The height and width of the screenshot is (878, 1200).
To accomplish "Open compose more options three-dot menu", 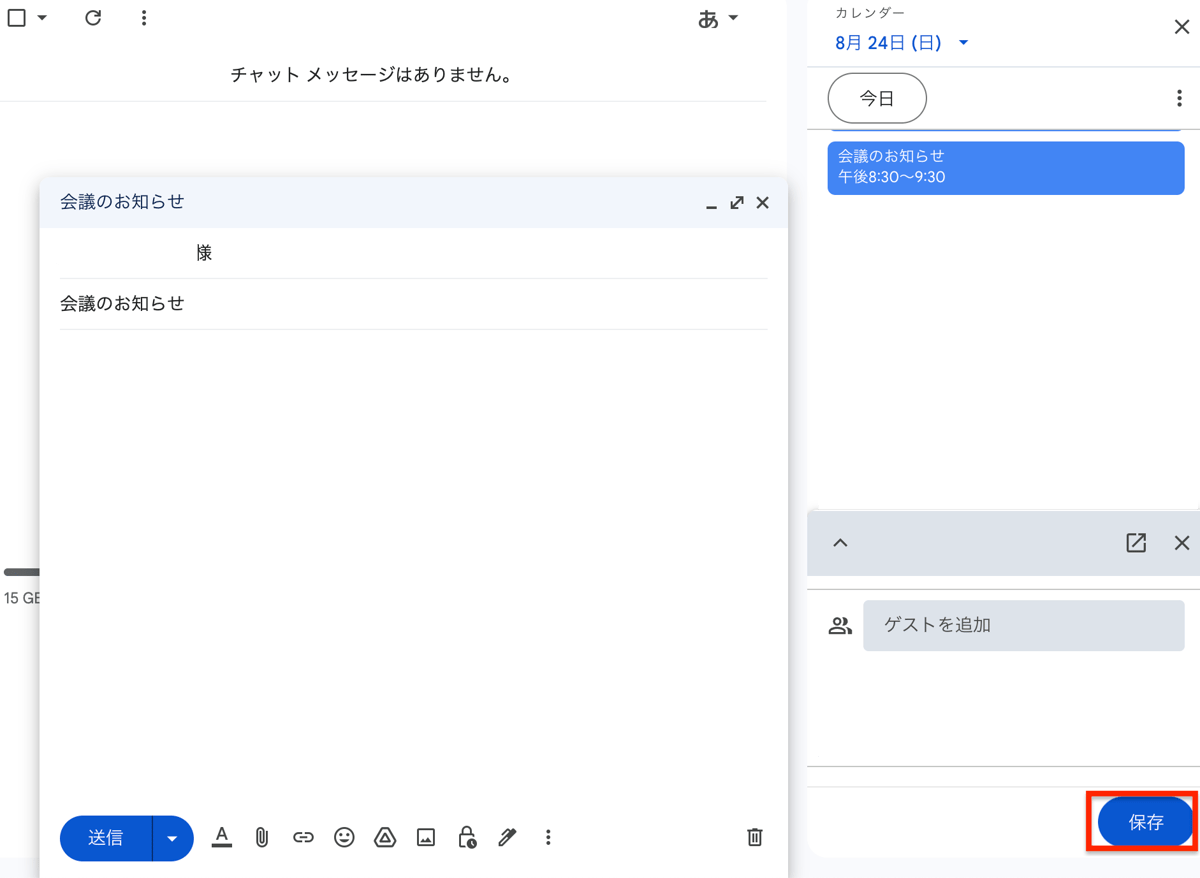I will point(548,837).
